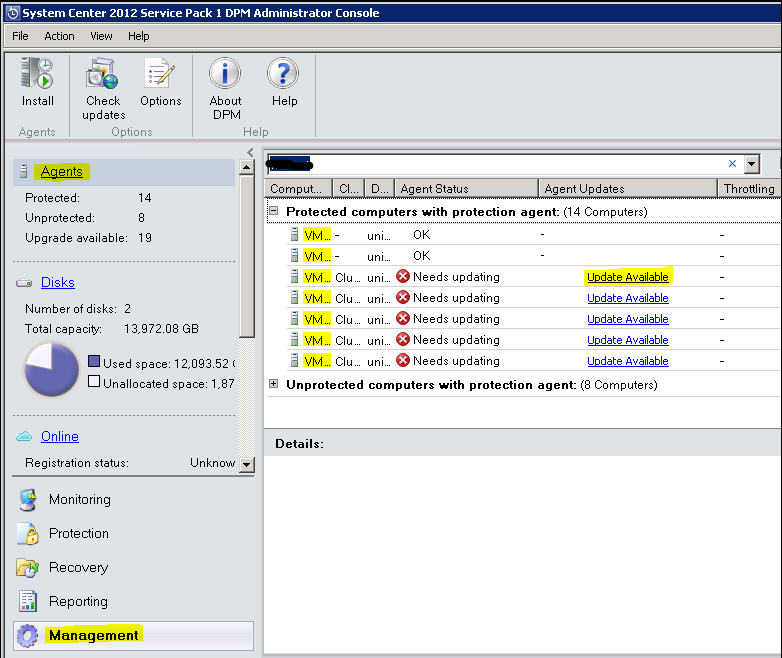Select the Management workspace
782x658 pixels.
(92, 636)
